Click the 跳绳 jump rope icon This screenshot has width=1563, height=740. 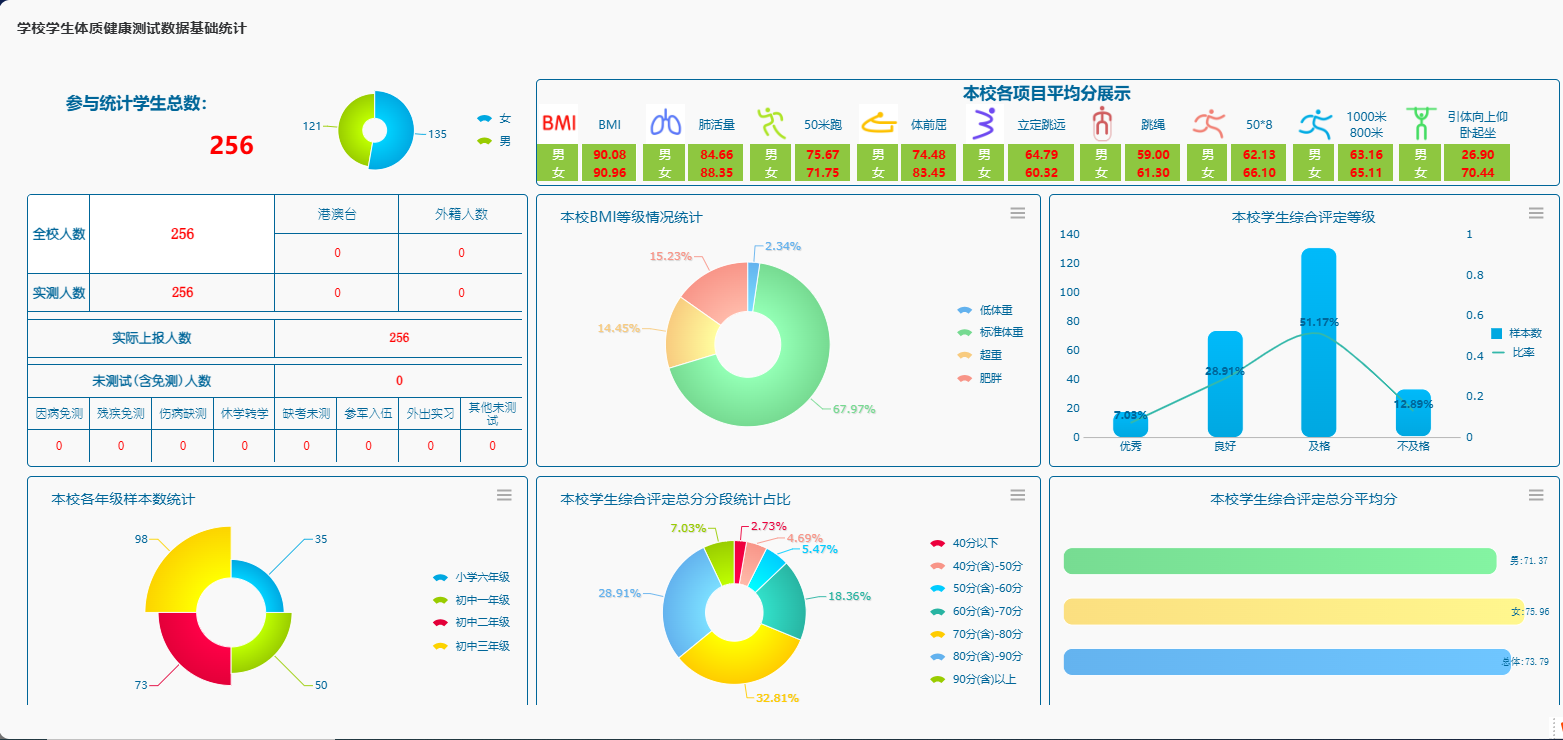[1101, 124]
